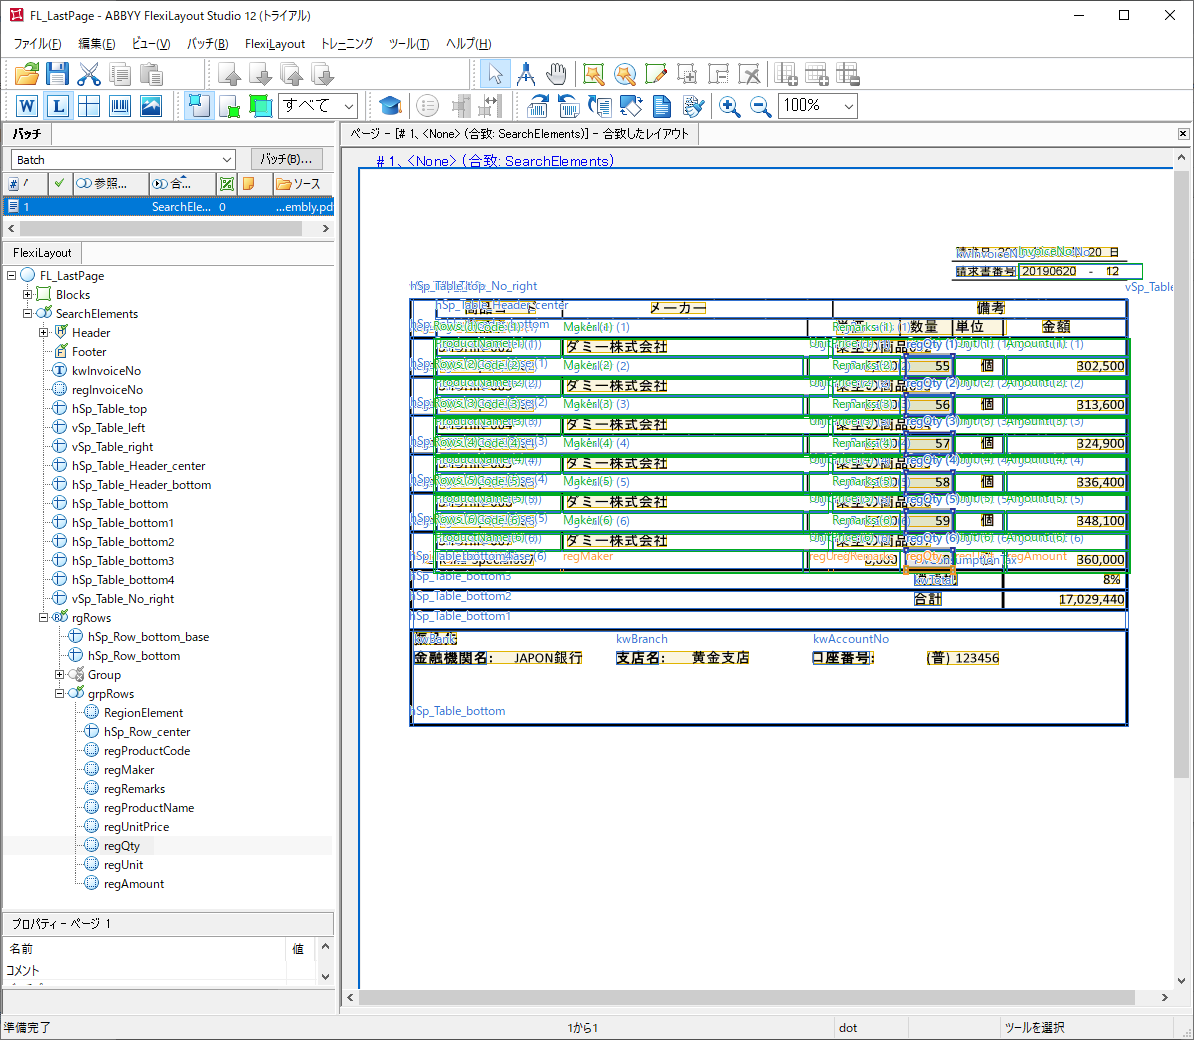This screenshot has width=1194, height=1040.
Task: Toggle show blocks icon
Action: click(x=199, y=106)
